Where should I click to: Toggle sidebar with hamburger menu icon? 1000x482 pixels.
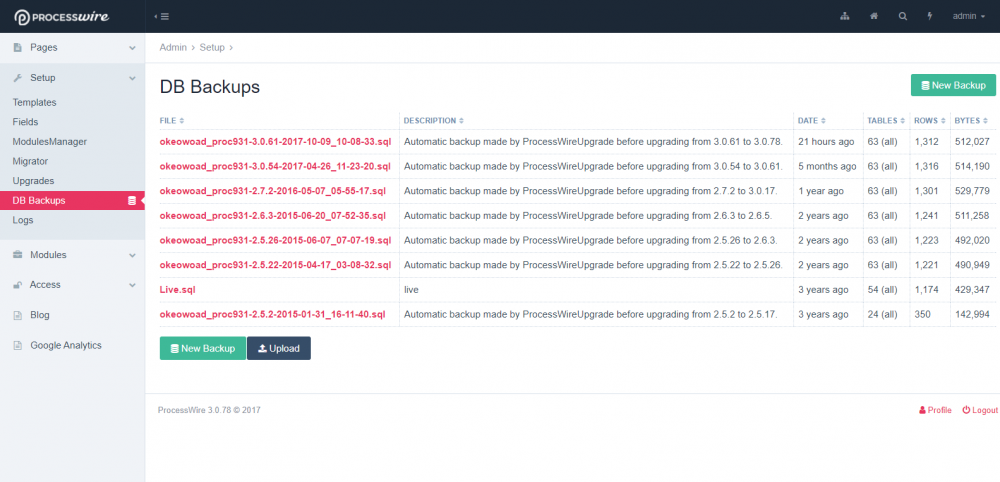161,16
